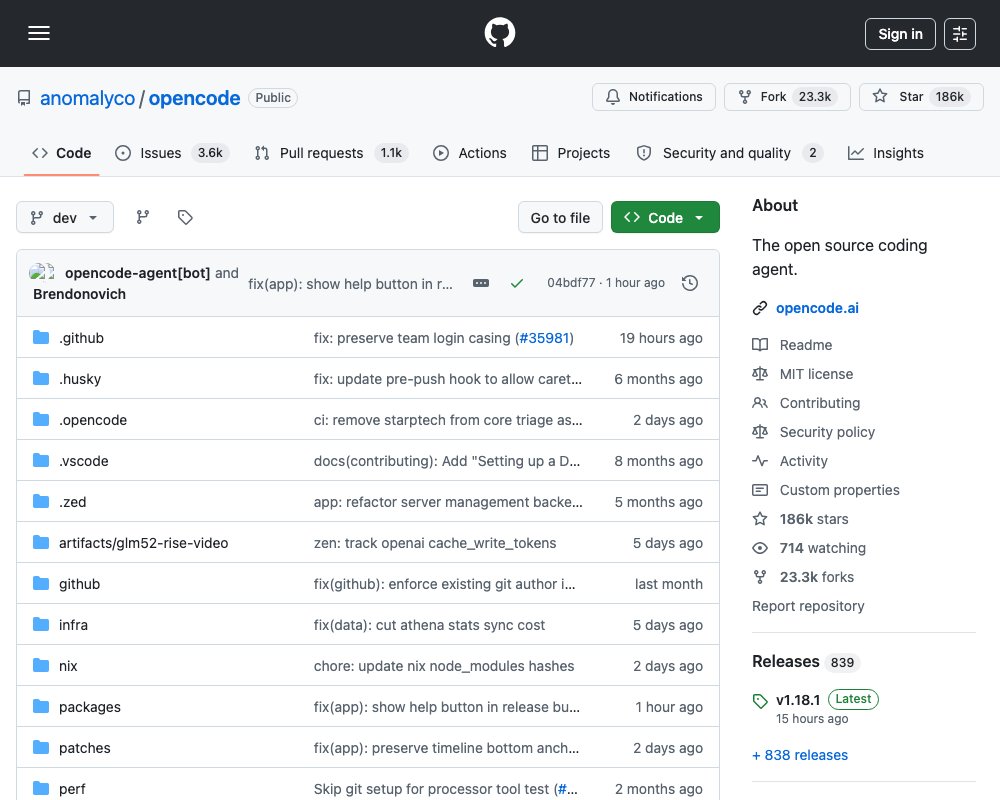Open commit 'fix: update pre-push hook to allow caret'
Screen dimensions: 1000x800
tap(448, 379)
